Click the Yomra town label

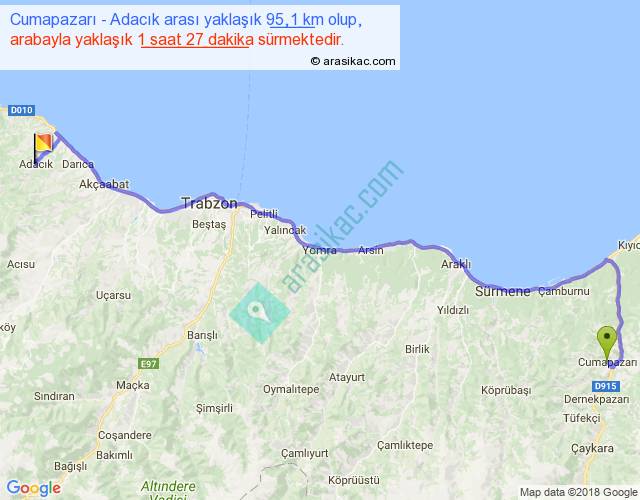tap(331, 250)
